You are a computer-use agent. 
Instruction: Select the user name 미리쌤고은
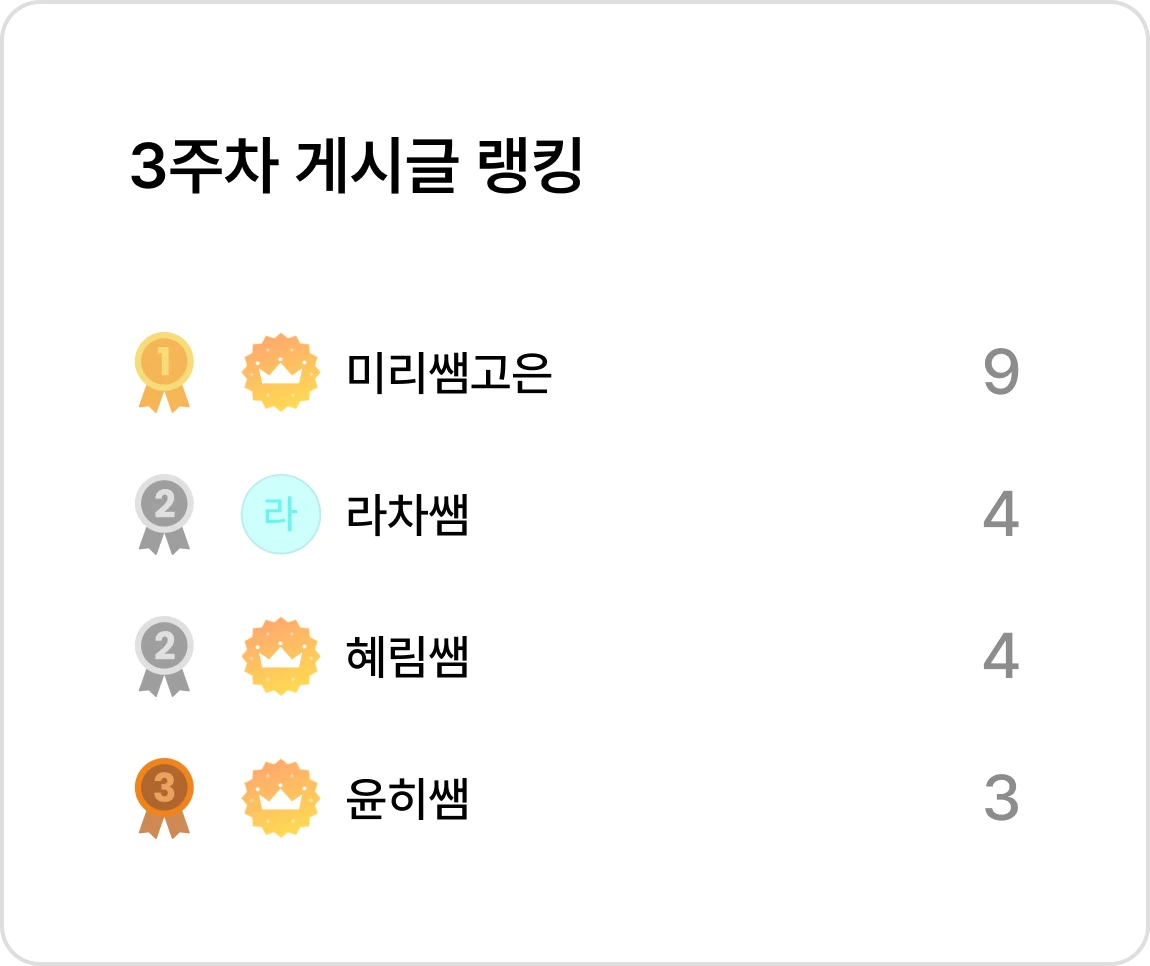pyautogui.click(x=448, y=373)
